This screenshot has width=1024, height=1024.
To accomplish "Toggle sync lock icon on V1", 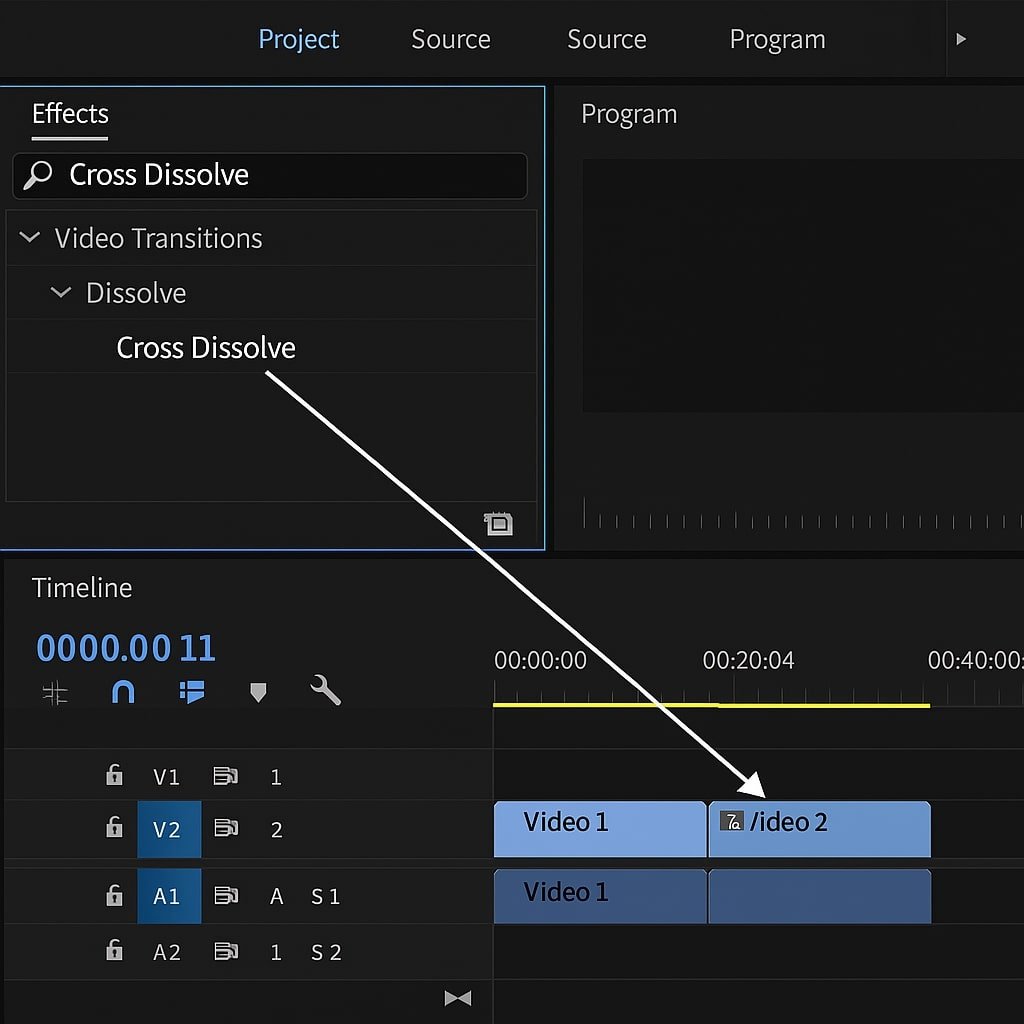I will tap(226, 776).
